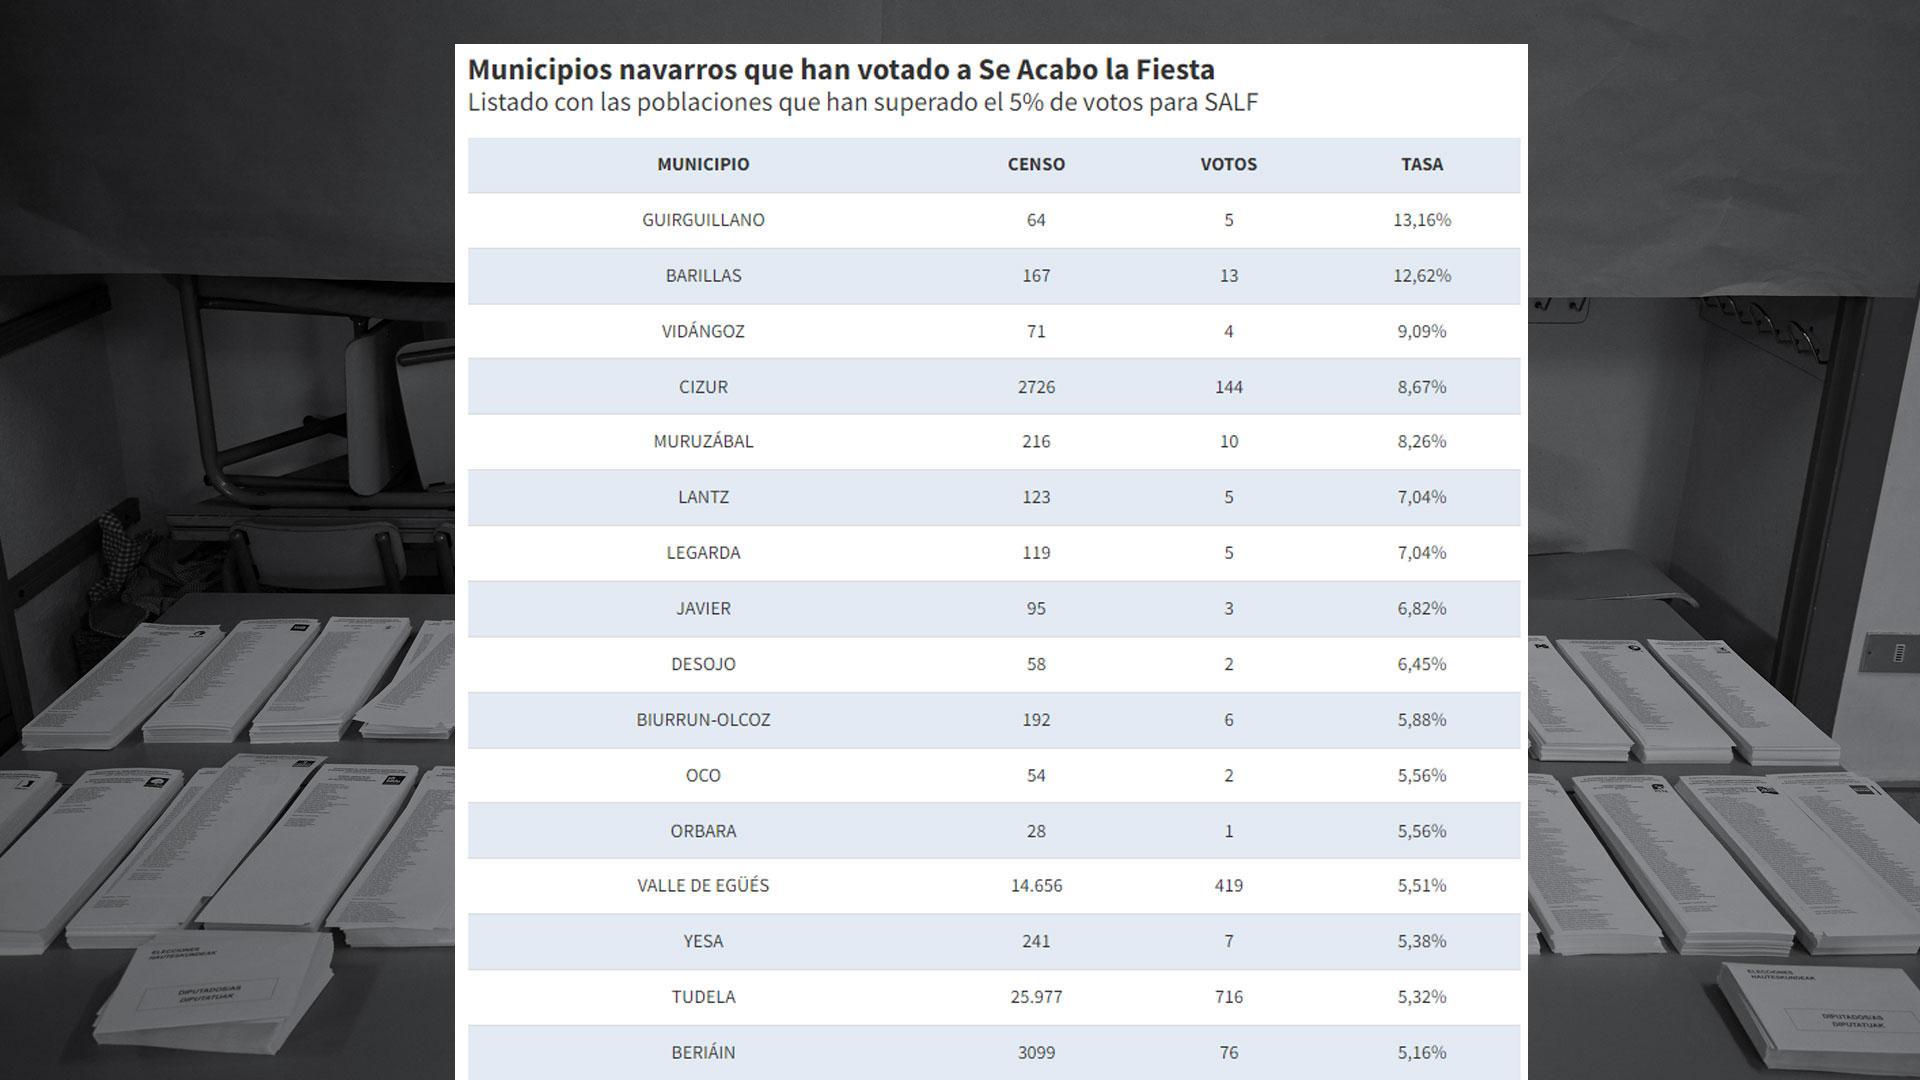Click the VALLE DE EGÜÉS votes 419
The image size is (1920, 1080).
[x=1228, y=885]
